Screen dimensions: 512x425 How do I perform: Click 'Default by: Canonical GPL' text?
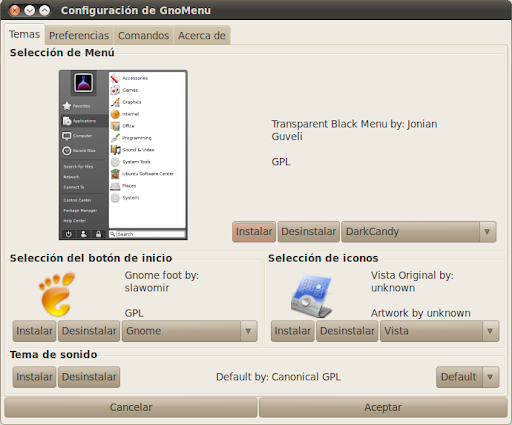278,377
